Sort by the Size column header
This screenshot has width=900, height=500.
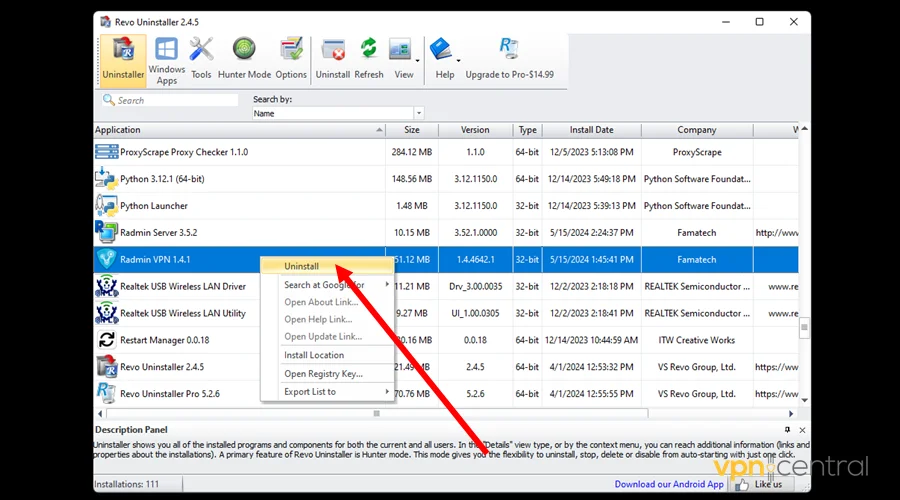[412, 130]
